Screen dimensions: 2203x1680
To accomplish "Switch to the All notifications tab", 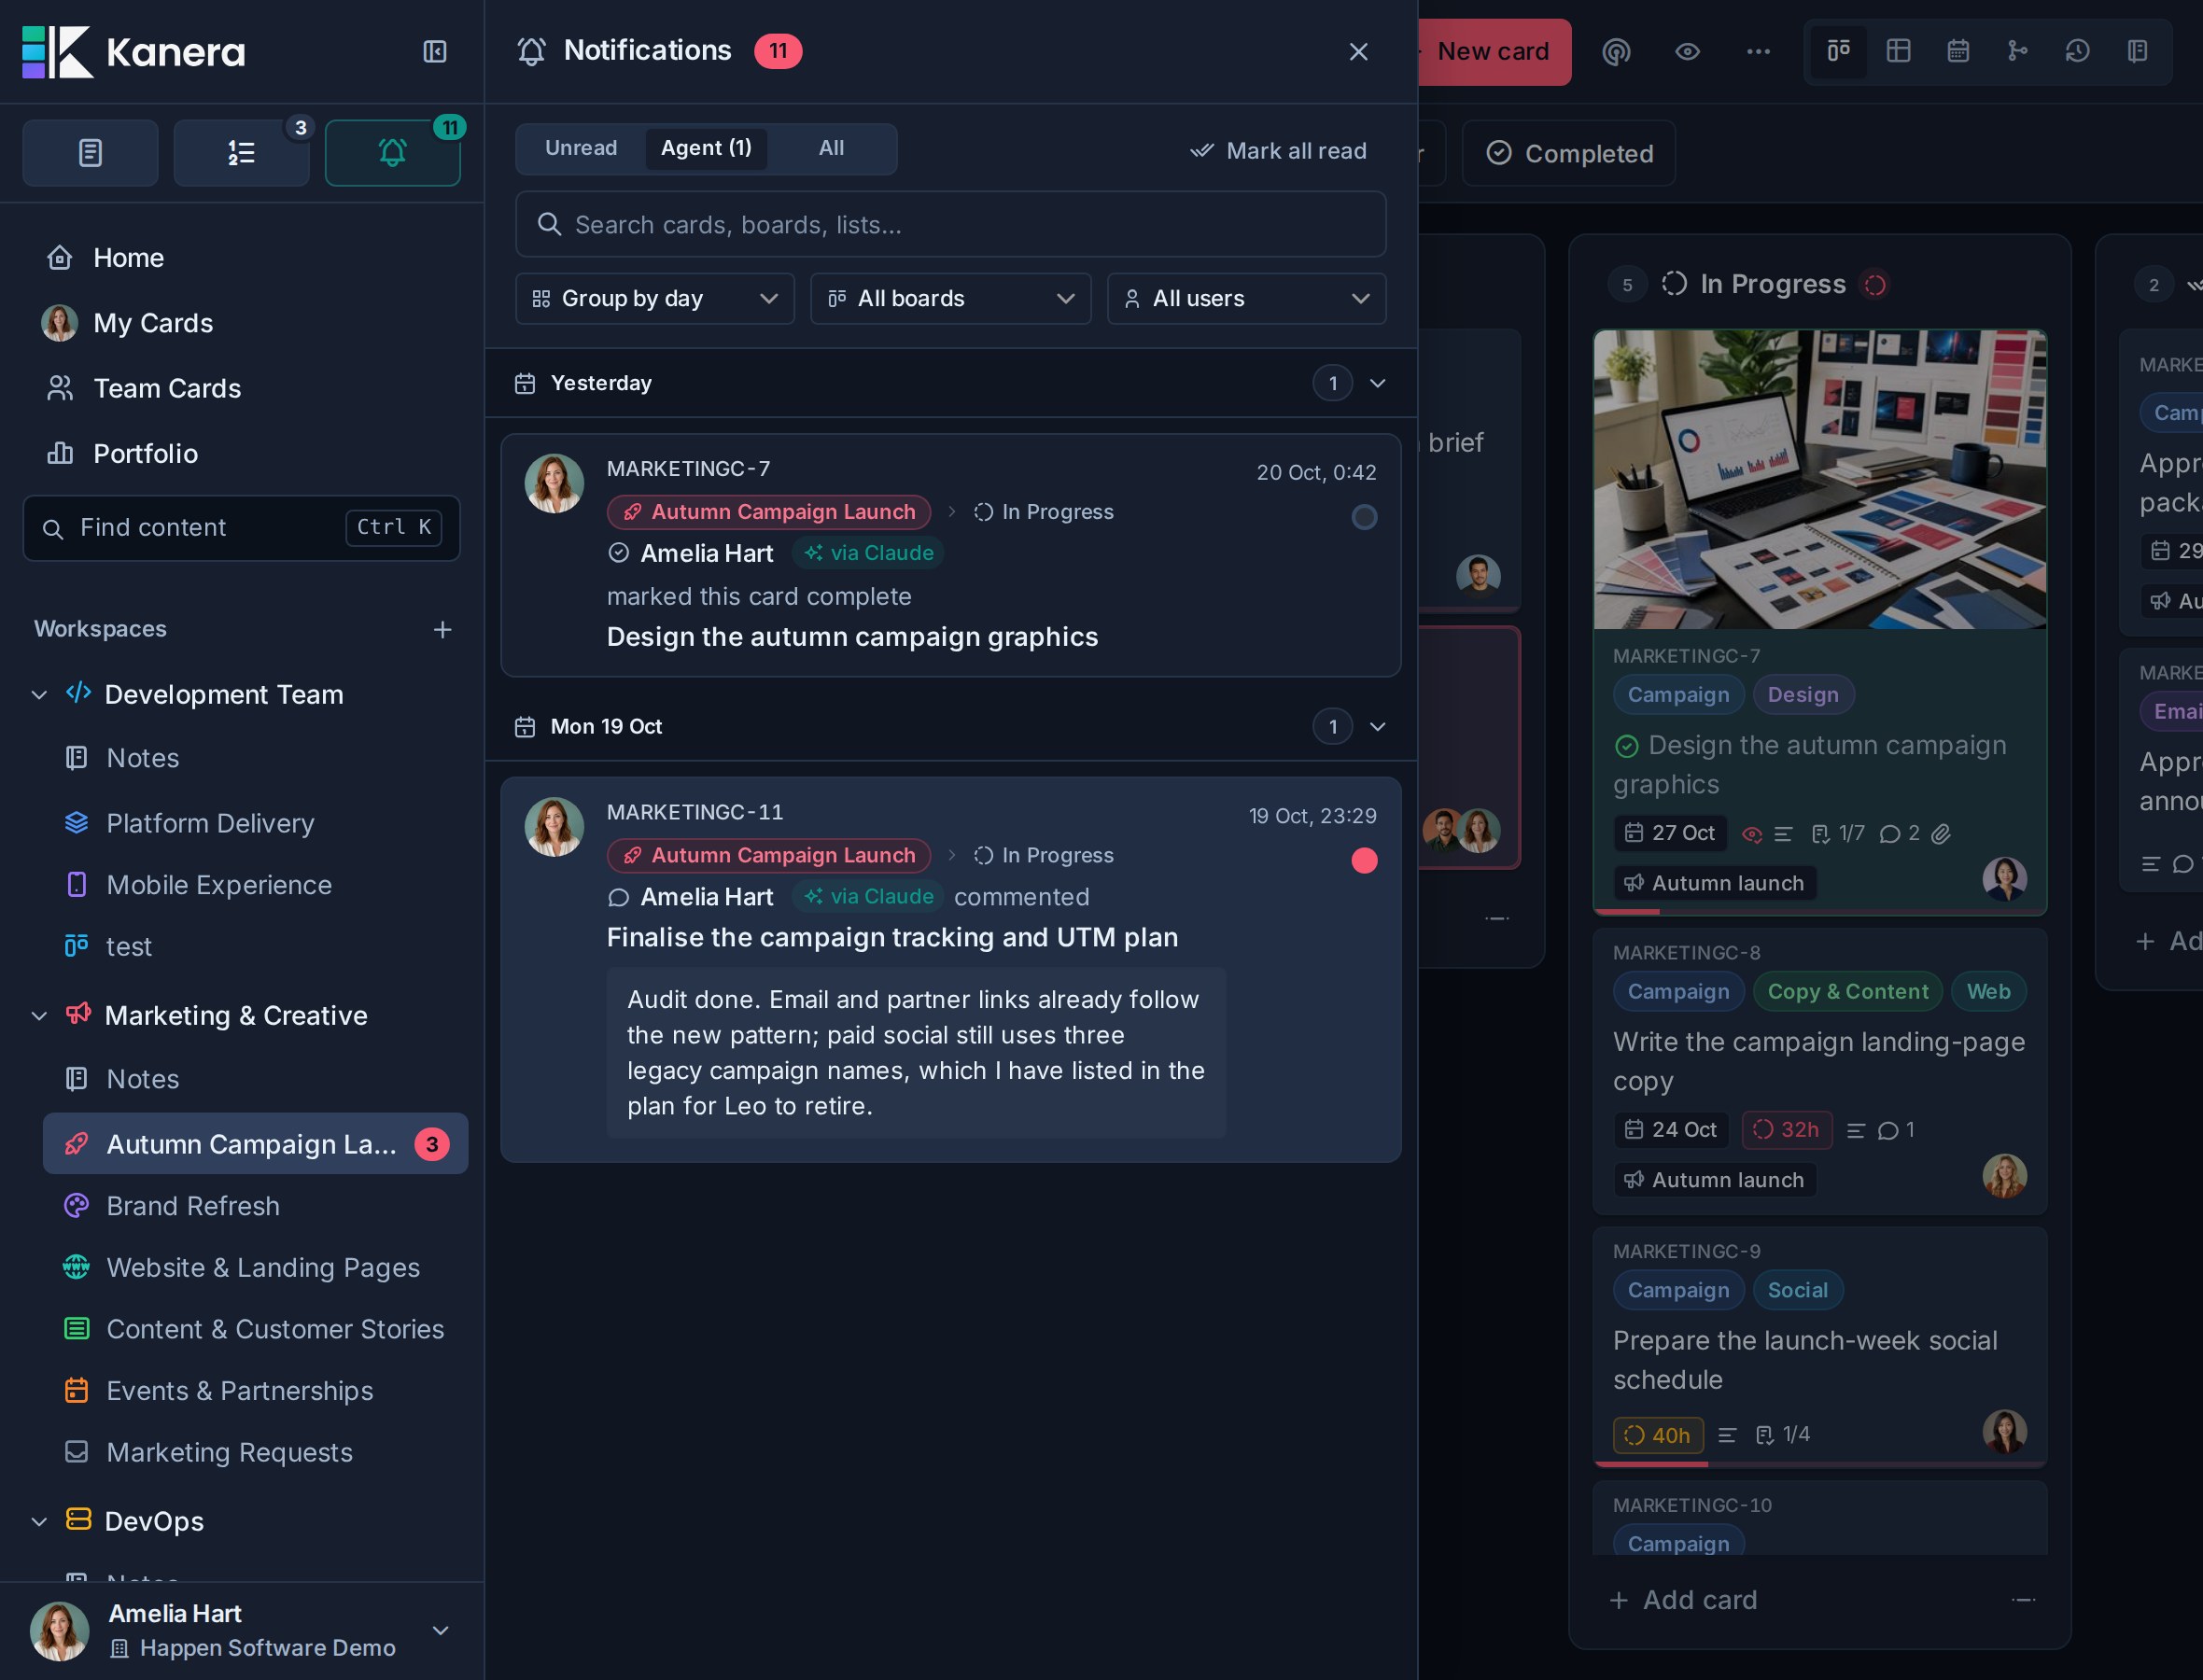I will [x=831, y=148].
